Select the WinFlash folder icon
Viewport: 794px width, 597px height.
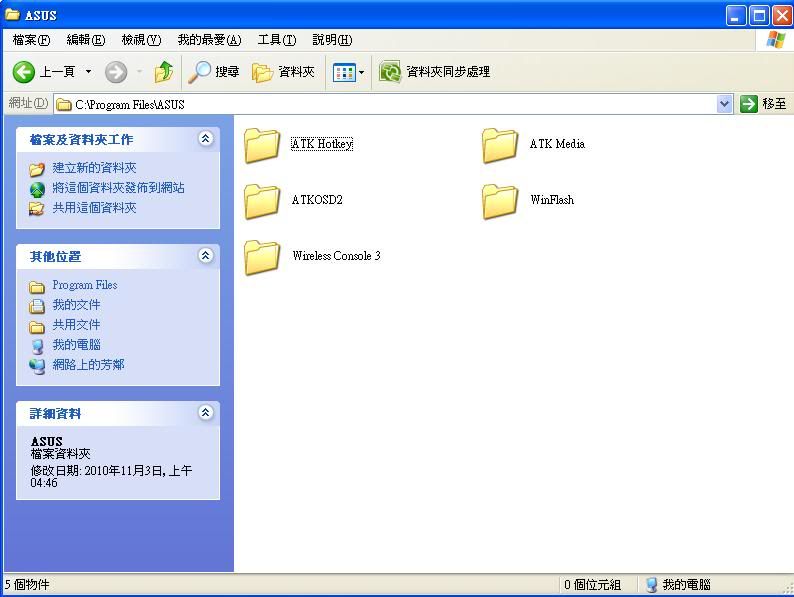pos(500,201)
